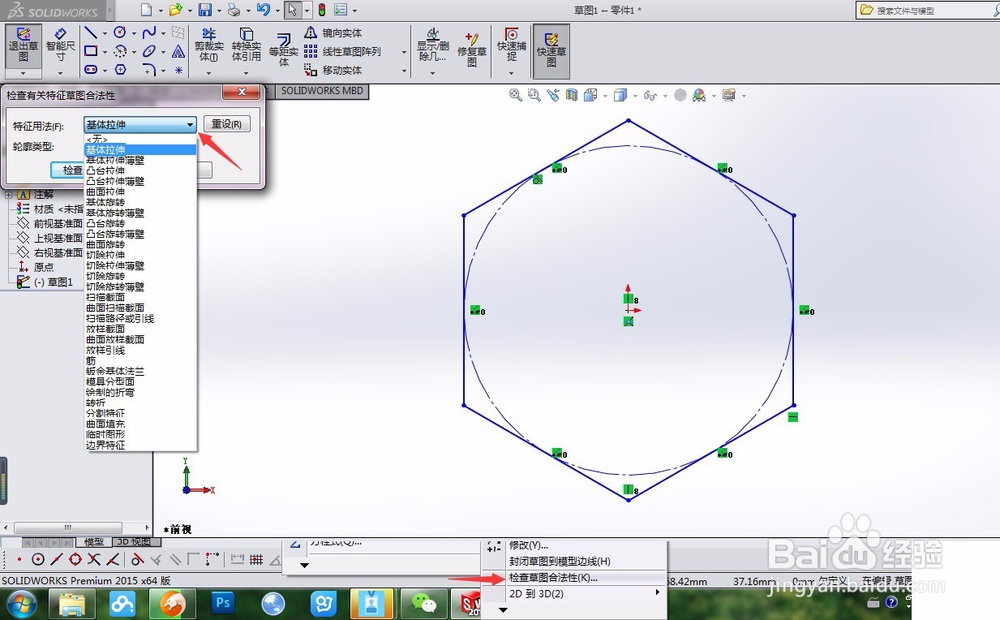Open the Quick Snaps dropdown arrow

pyautogui.click(x=511, y=73)
